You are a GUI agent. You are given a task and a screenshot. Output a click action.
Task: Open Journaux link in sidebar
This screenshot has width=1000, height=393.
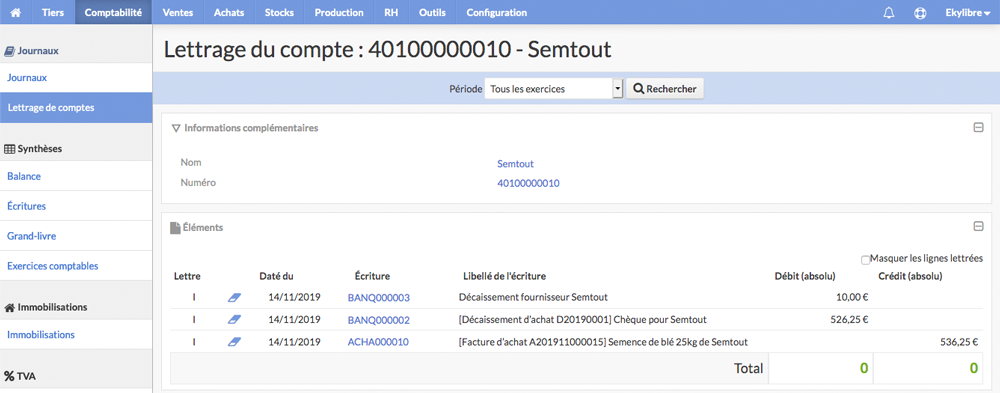coord(76,78)
